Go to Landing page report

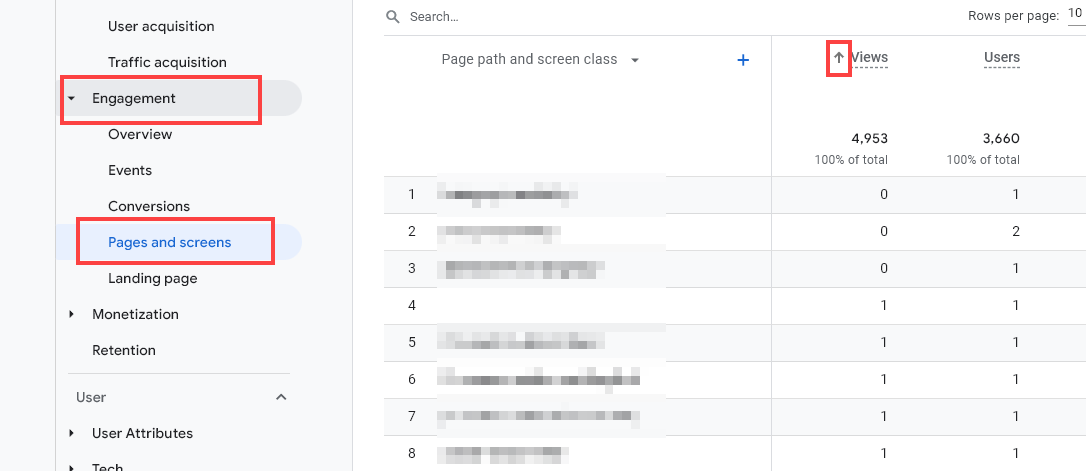tap(152, 278)
